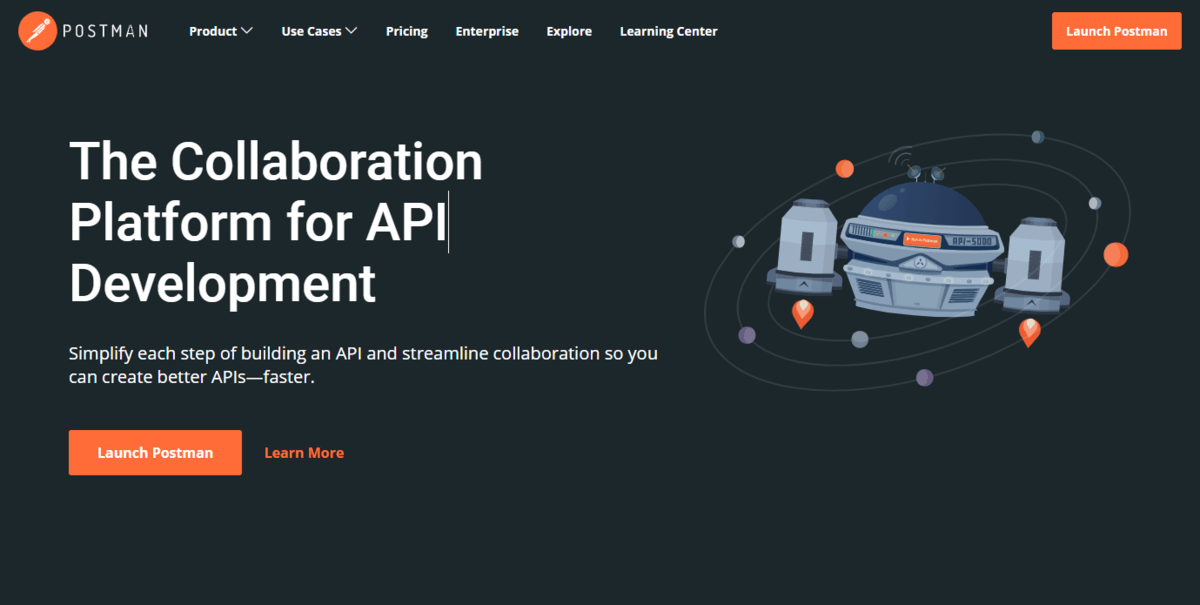Click the POSTMAN wordmark text

pos(105,31)
